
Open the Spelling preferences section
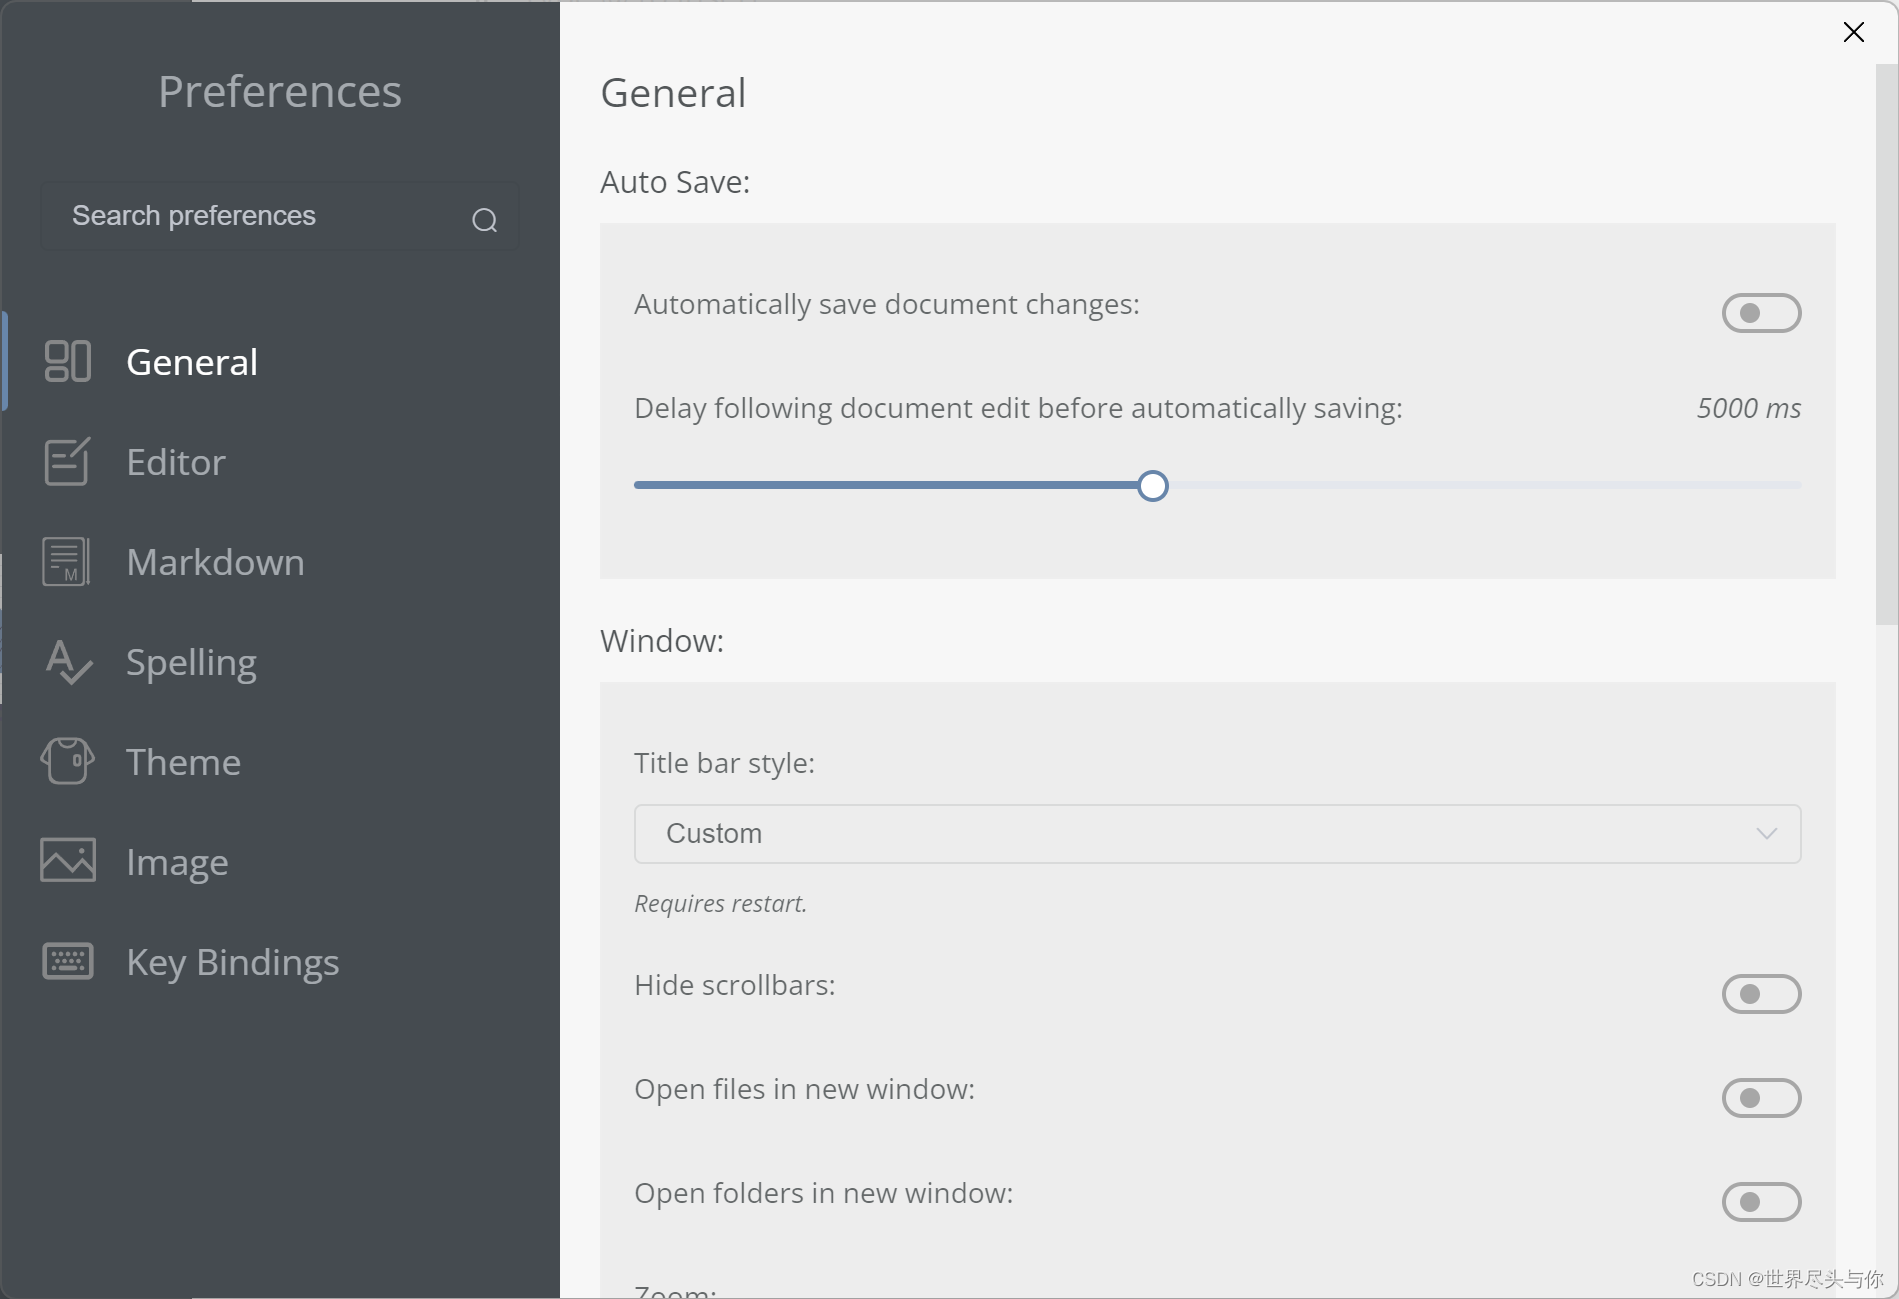coord(191,662)
